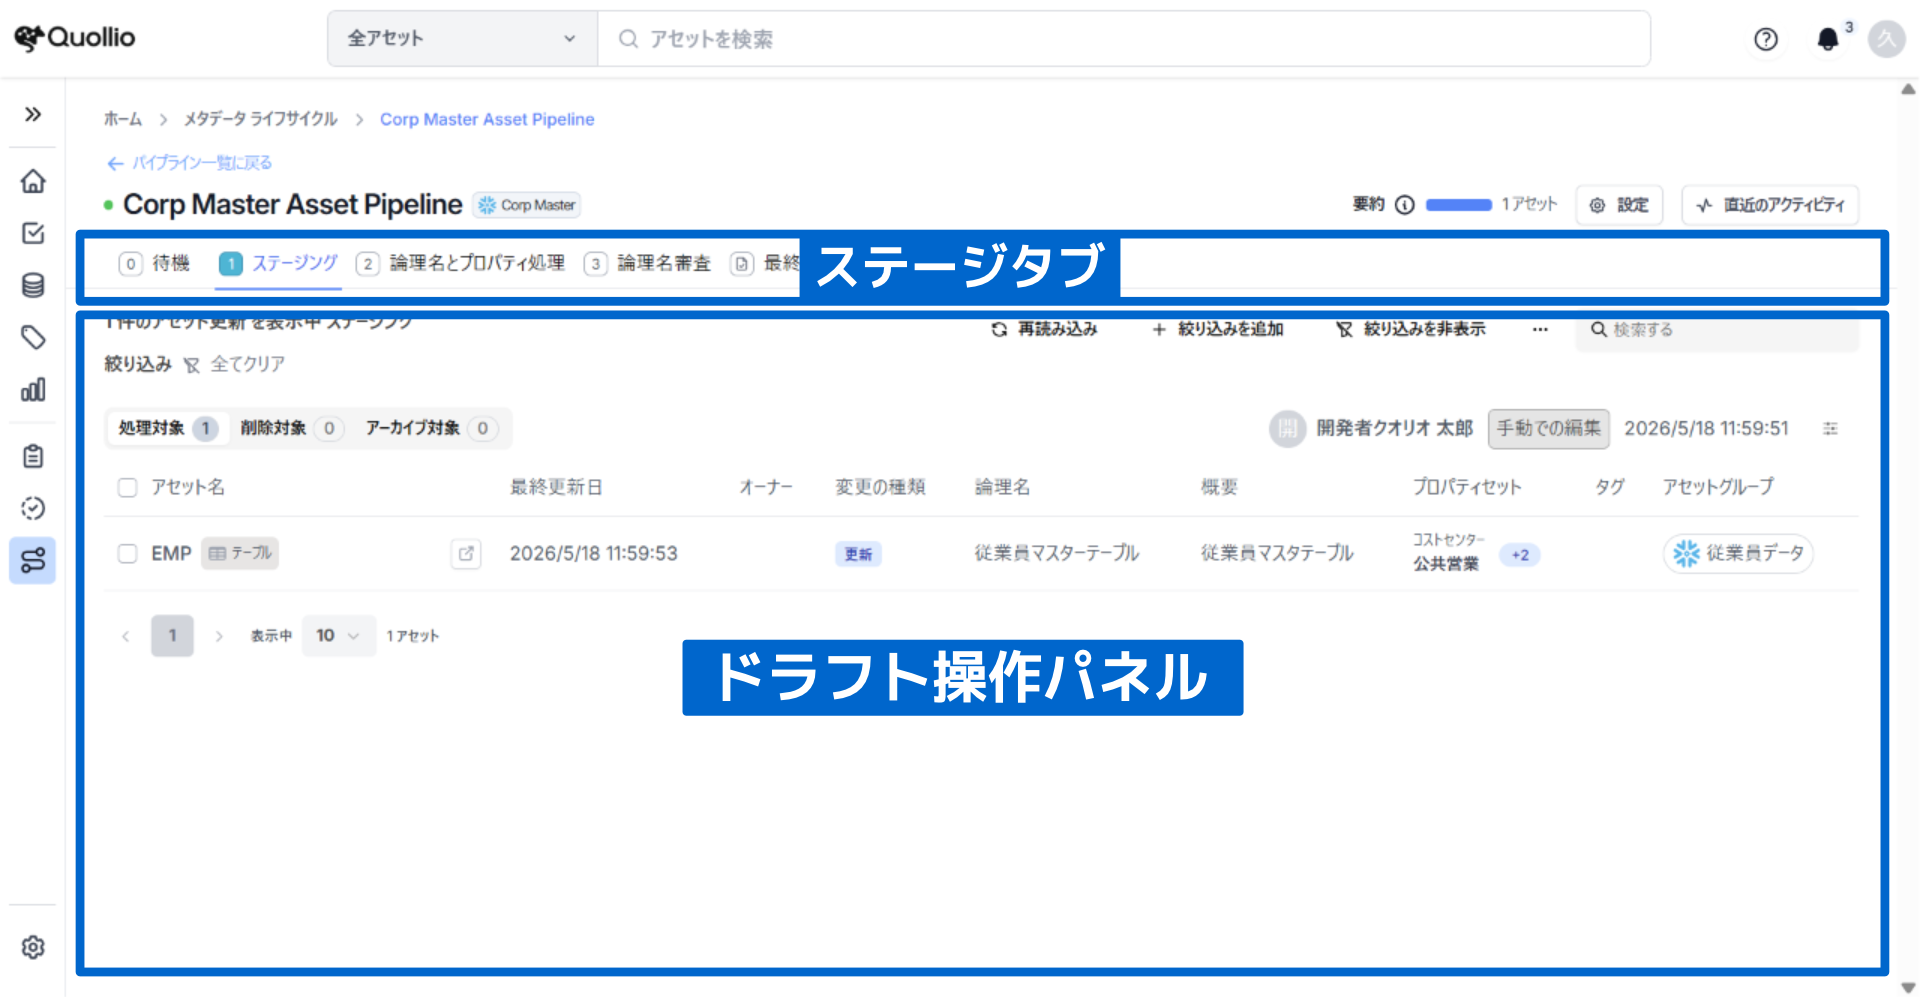Open the user avatar menu
Viewport: 1920px width, 1000px height.
click(x=1887, y=39)
